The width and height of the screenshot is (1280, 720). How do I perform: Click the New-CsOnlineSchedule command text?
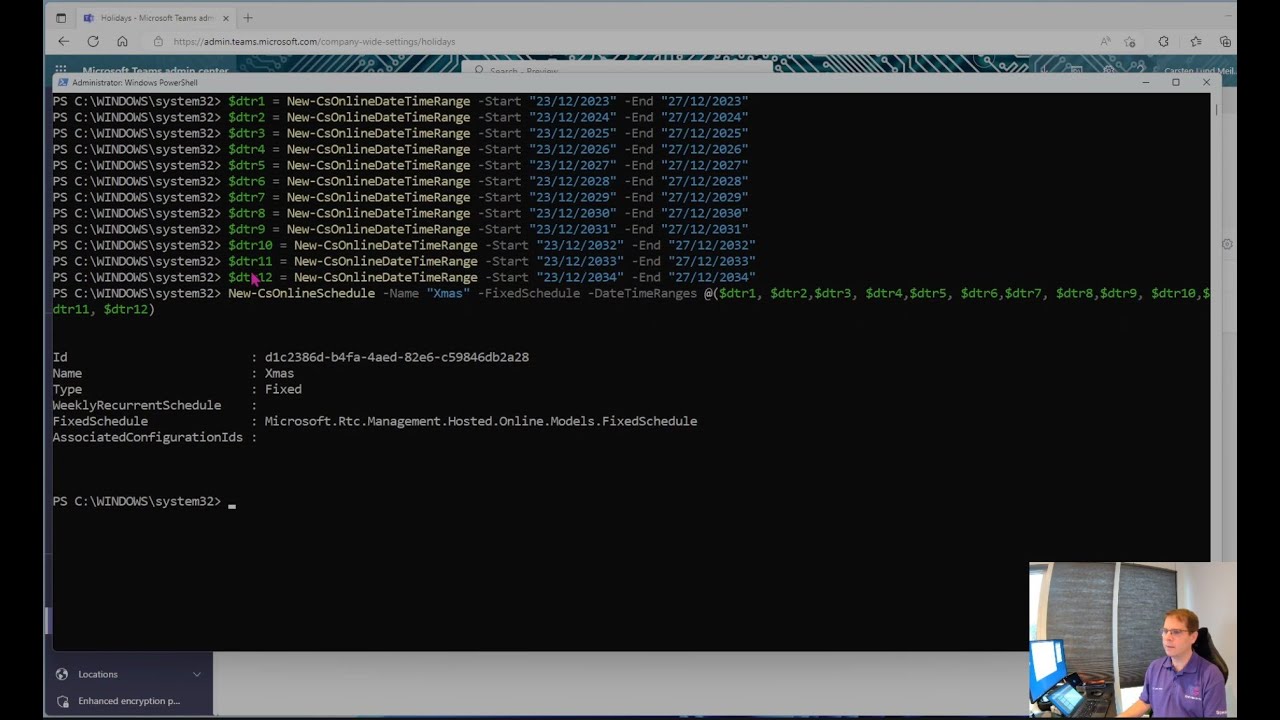tap(301, 293)
